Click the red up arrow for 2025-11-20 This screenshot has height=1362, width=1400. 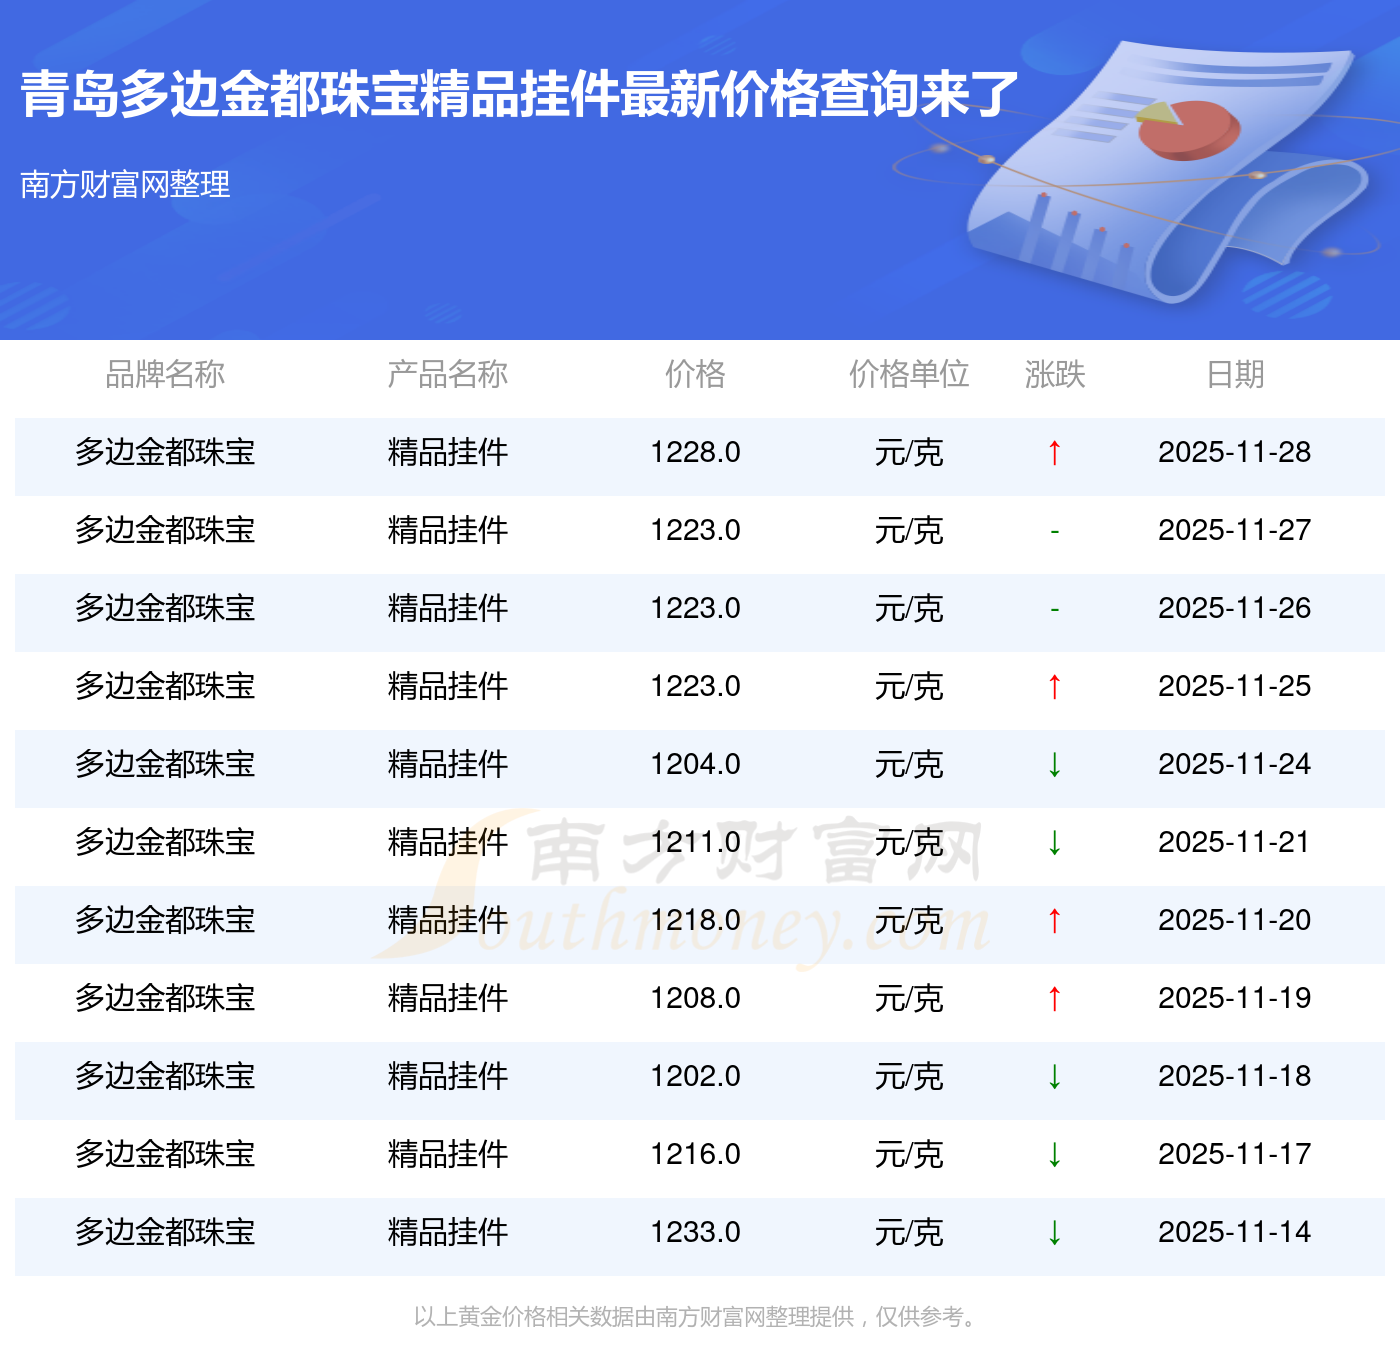coord(1054,921)
